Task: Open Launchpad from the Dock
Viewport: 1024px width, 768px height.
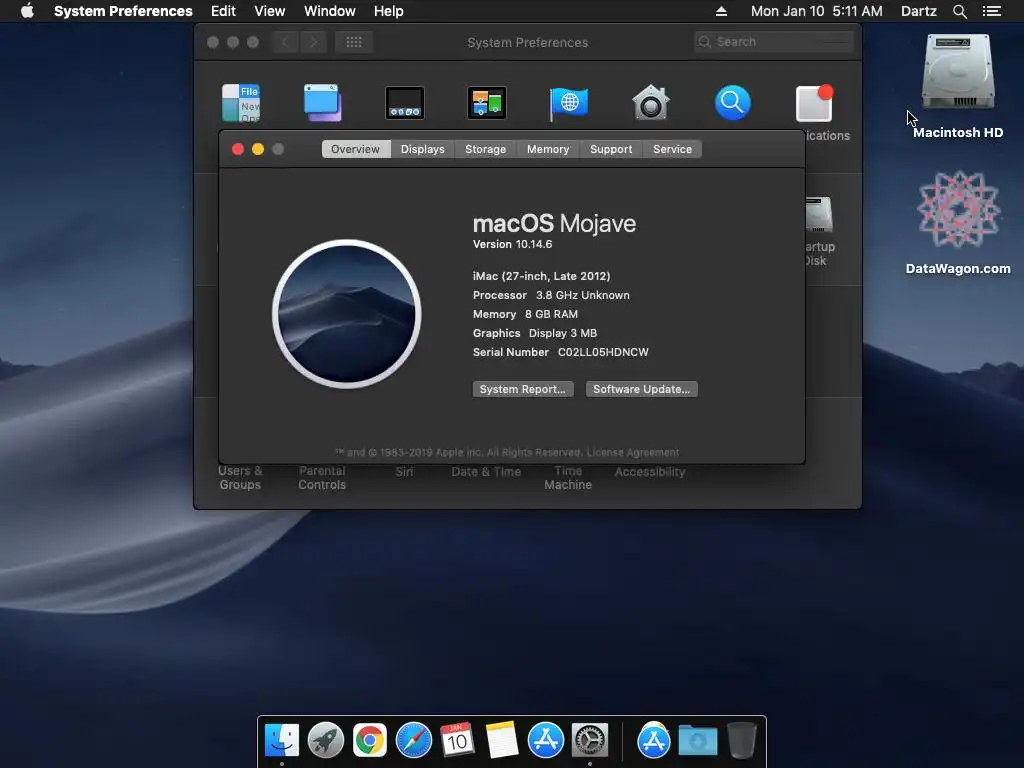Action: 326,740
